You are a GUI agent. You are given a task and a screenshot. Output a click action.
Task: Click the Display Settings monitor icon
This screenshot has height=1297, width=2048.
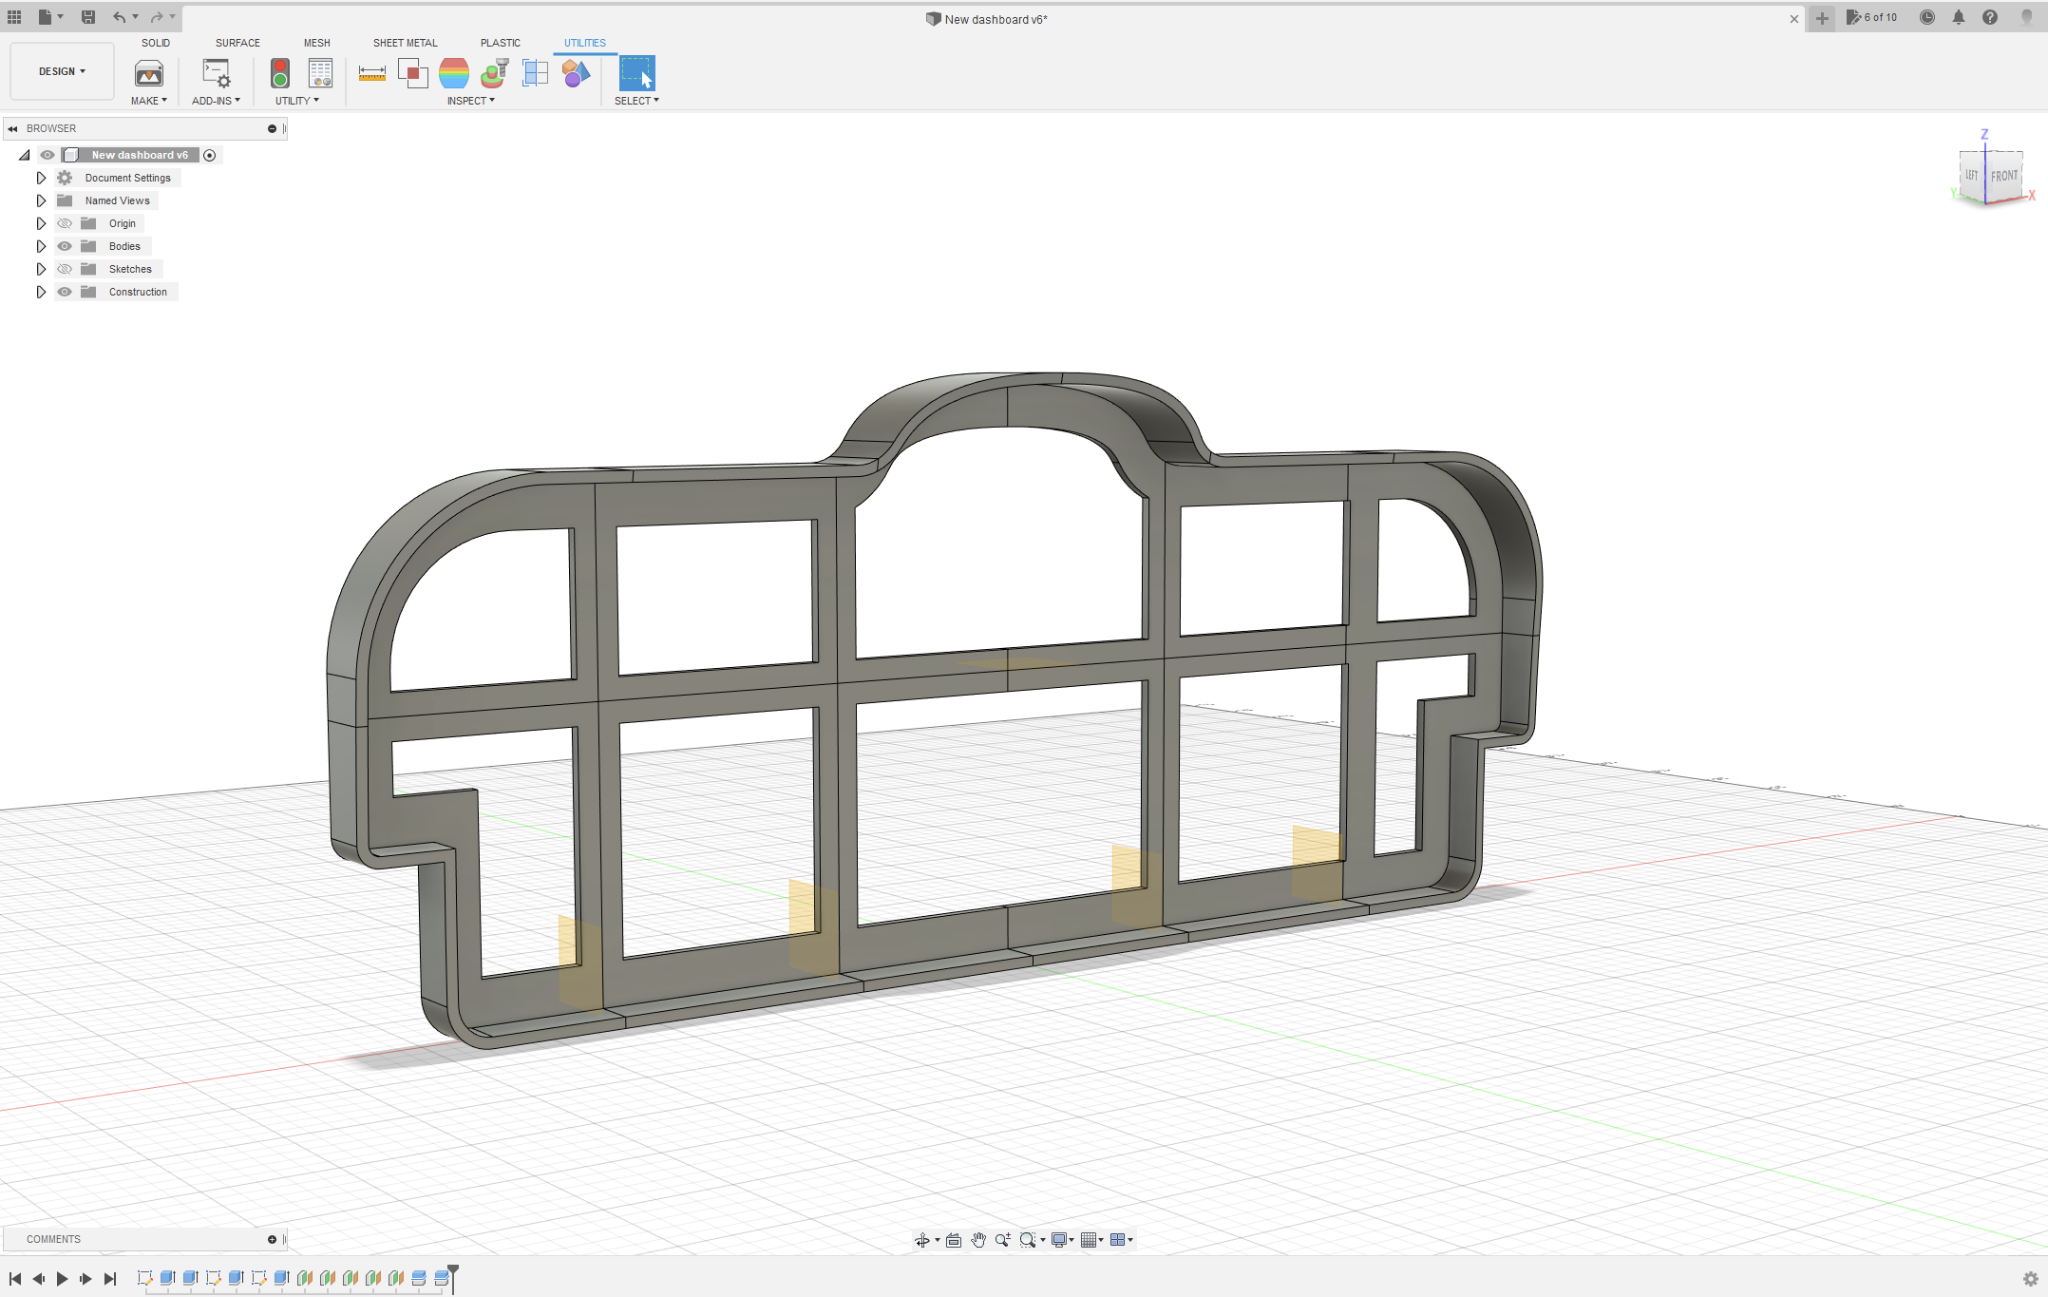tap(1059, 1240)
